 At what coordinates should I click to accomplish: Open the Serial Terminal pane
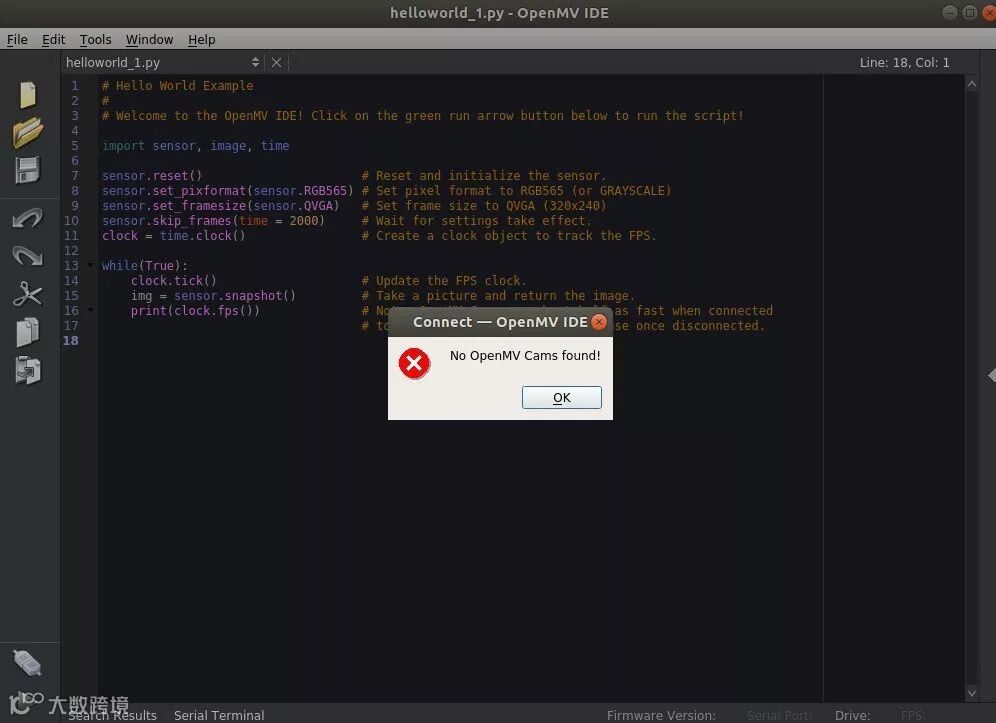coord(219,715)
